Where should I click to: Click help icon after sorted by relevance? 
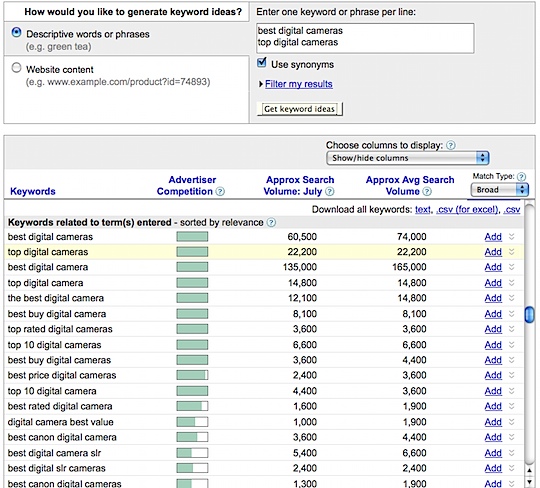pos(271,222)
